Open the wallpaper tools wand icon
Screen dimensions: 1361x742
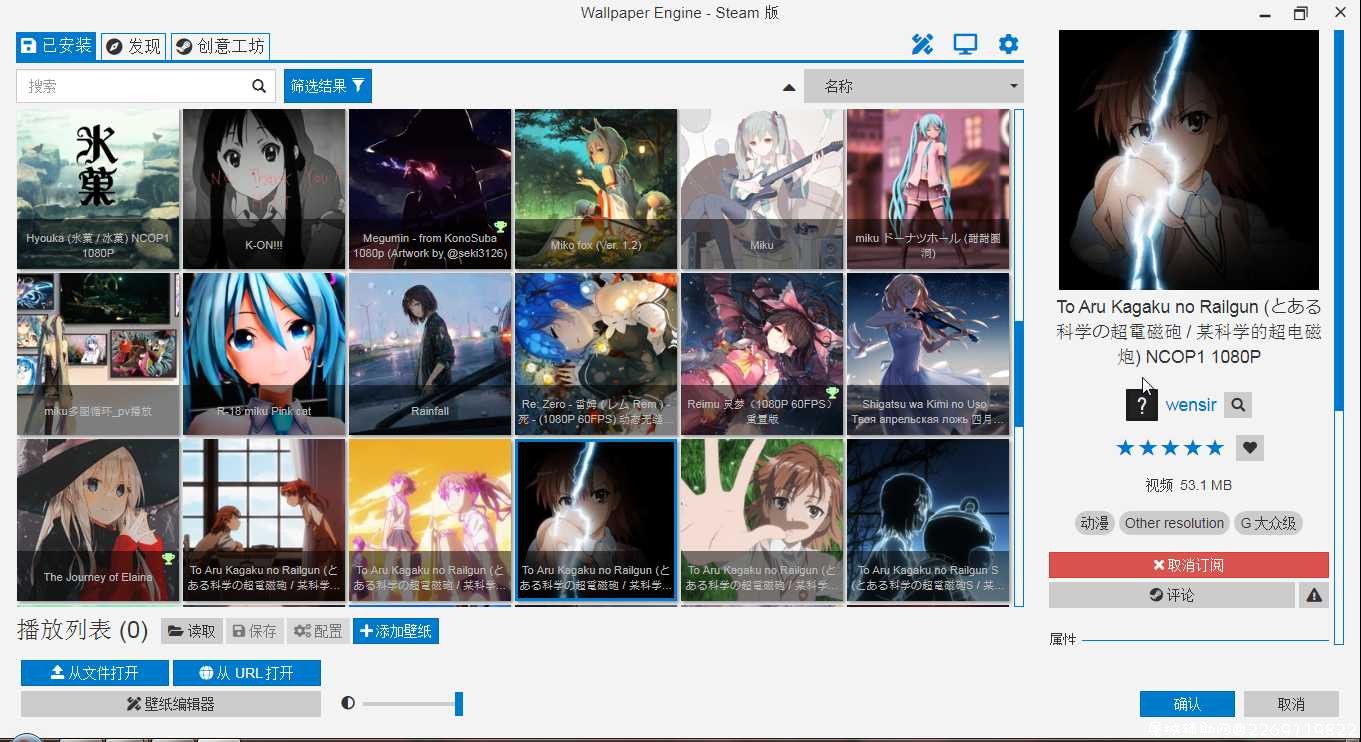[922, 44]
